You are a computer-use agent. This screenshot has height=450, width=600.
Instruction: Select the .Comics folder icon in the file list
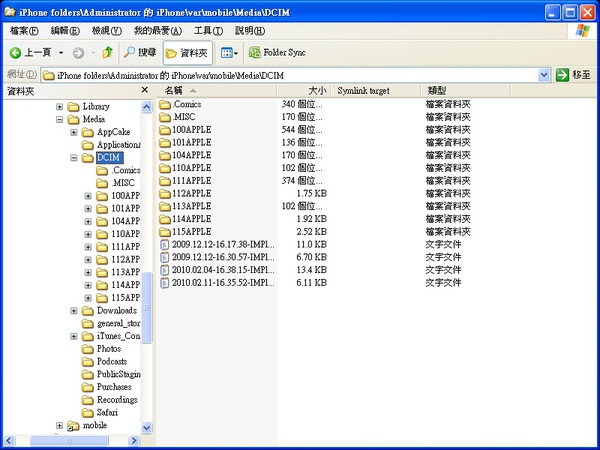(165, 104)
